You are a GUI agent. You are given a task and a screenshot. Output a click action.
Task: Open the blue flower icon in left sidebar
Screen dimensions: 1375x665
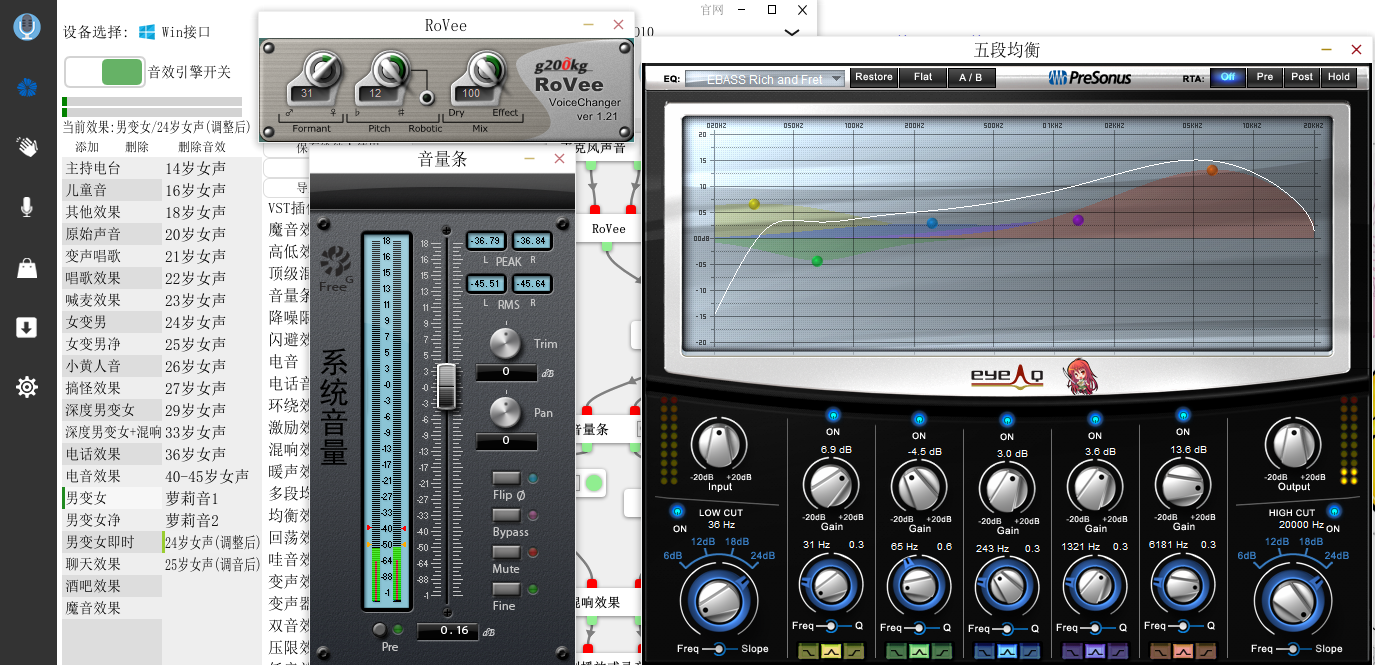point(27,87)
